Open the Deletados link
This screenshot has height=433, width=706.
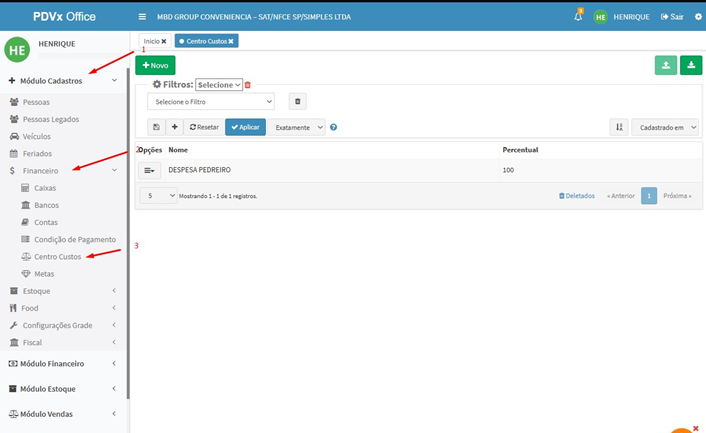coord(576,196)
